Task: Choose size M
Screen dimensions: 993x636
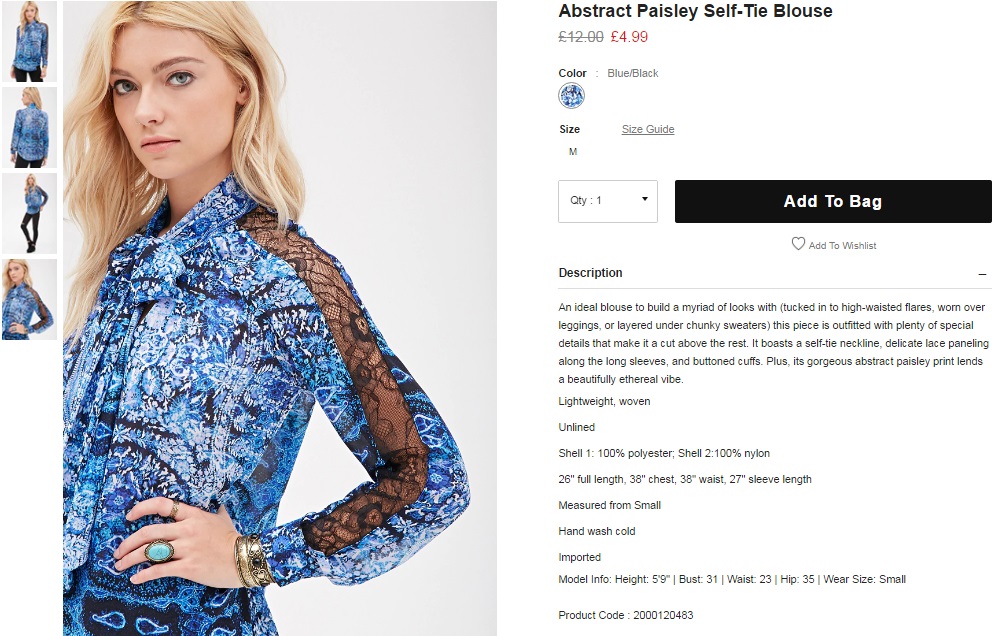Action: click(572, 151)
